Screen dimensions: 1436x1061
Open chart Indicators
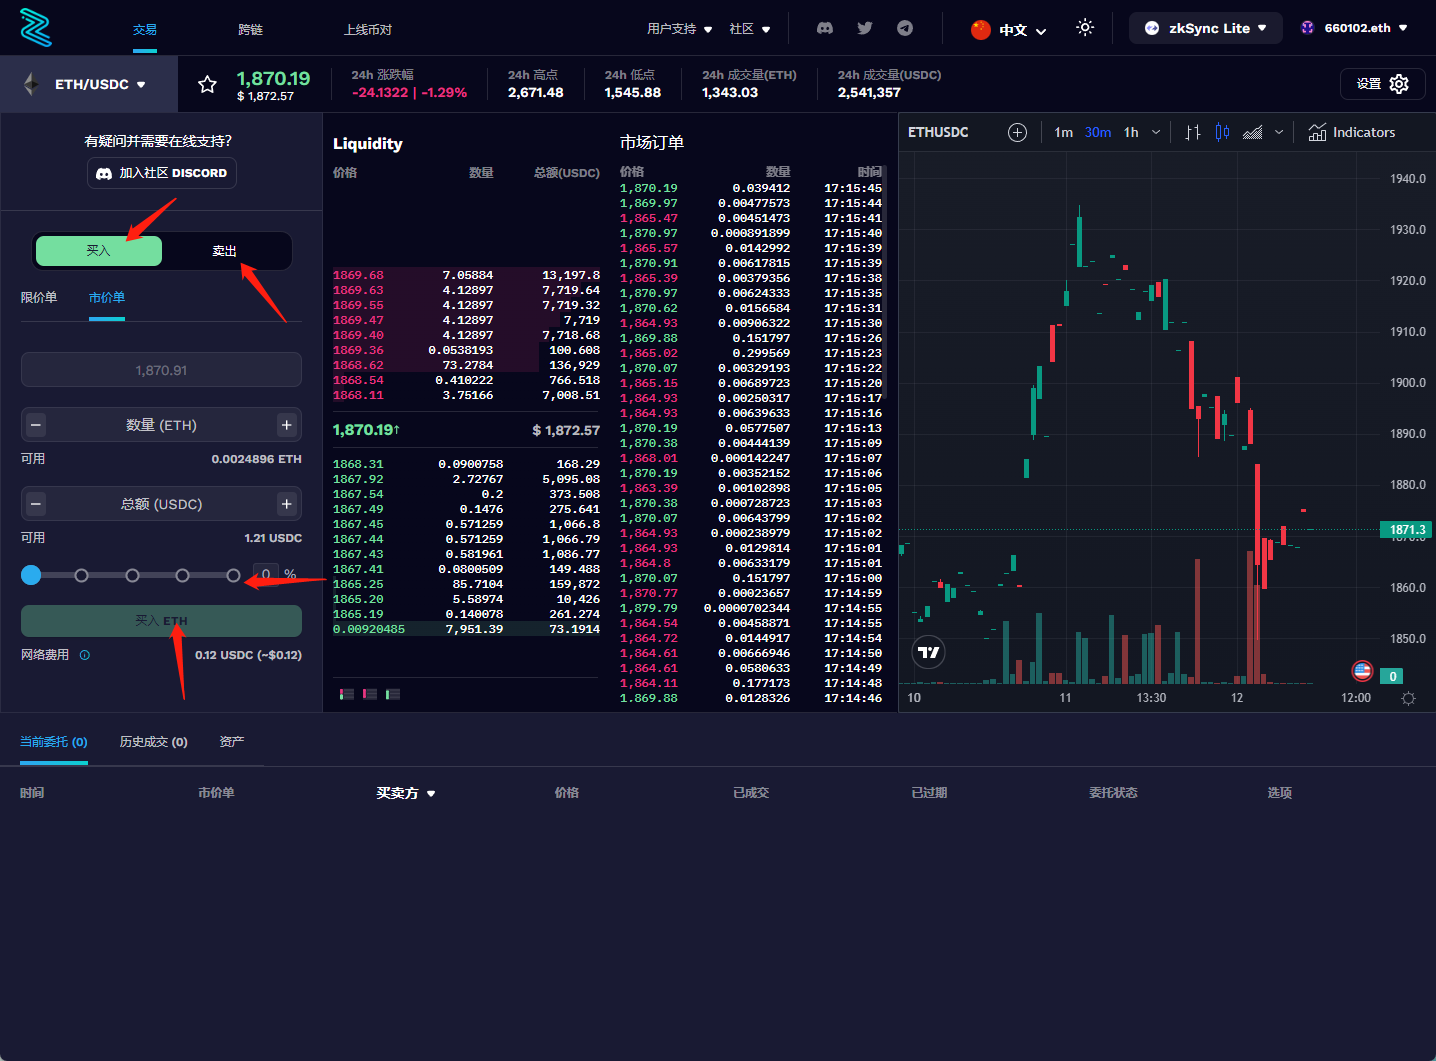point(1352,132)
